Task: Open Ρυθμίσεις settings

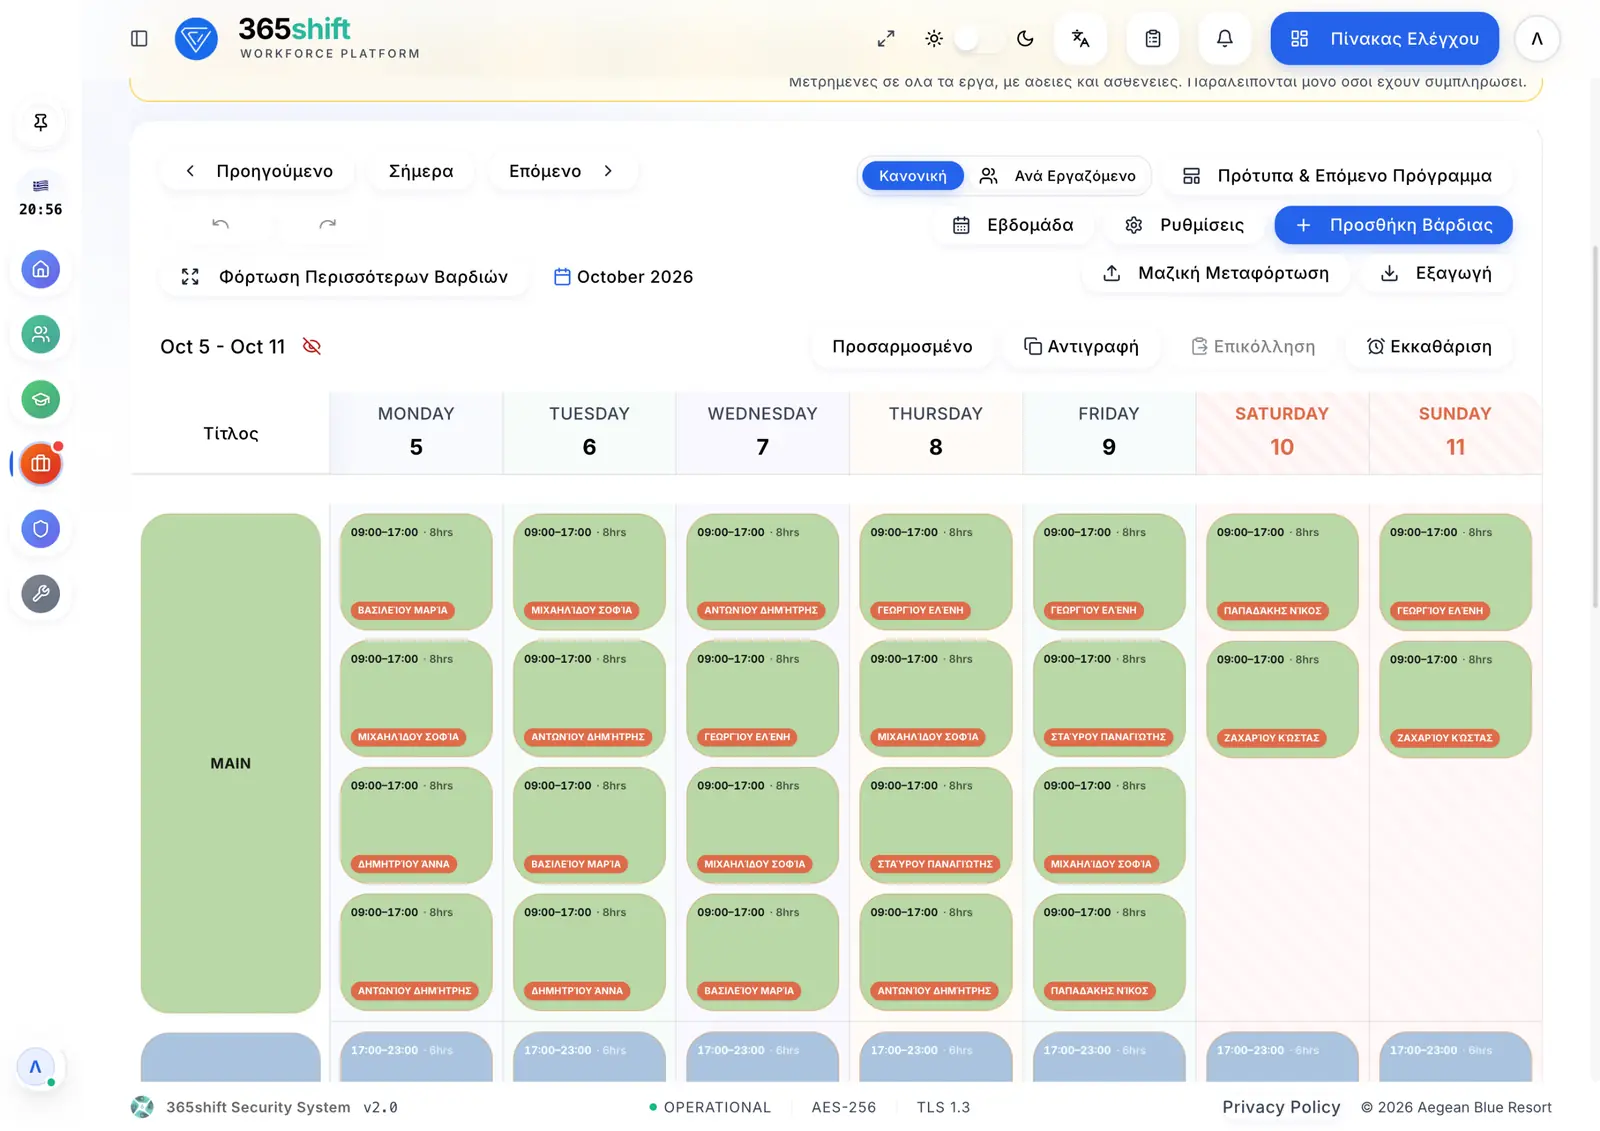Action: point(1185,225)
